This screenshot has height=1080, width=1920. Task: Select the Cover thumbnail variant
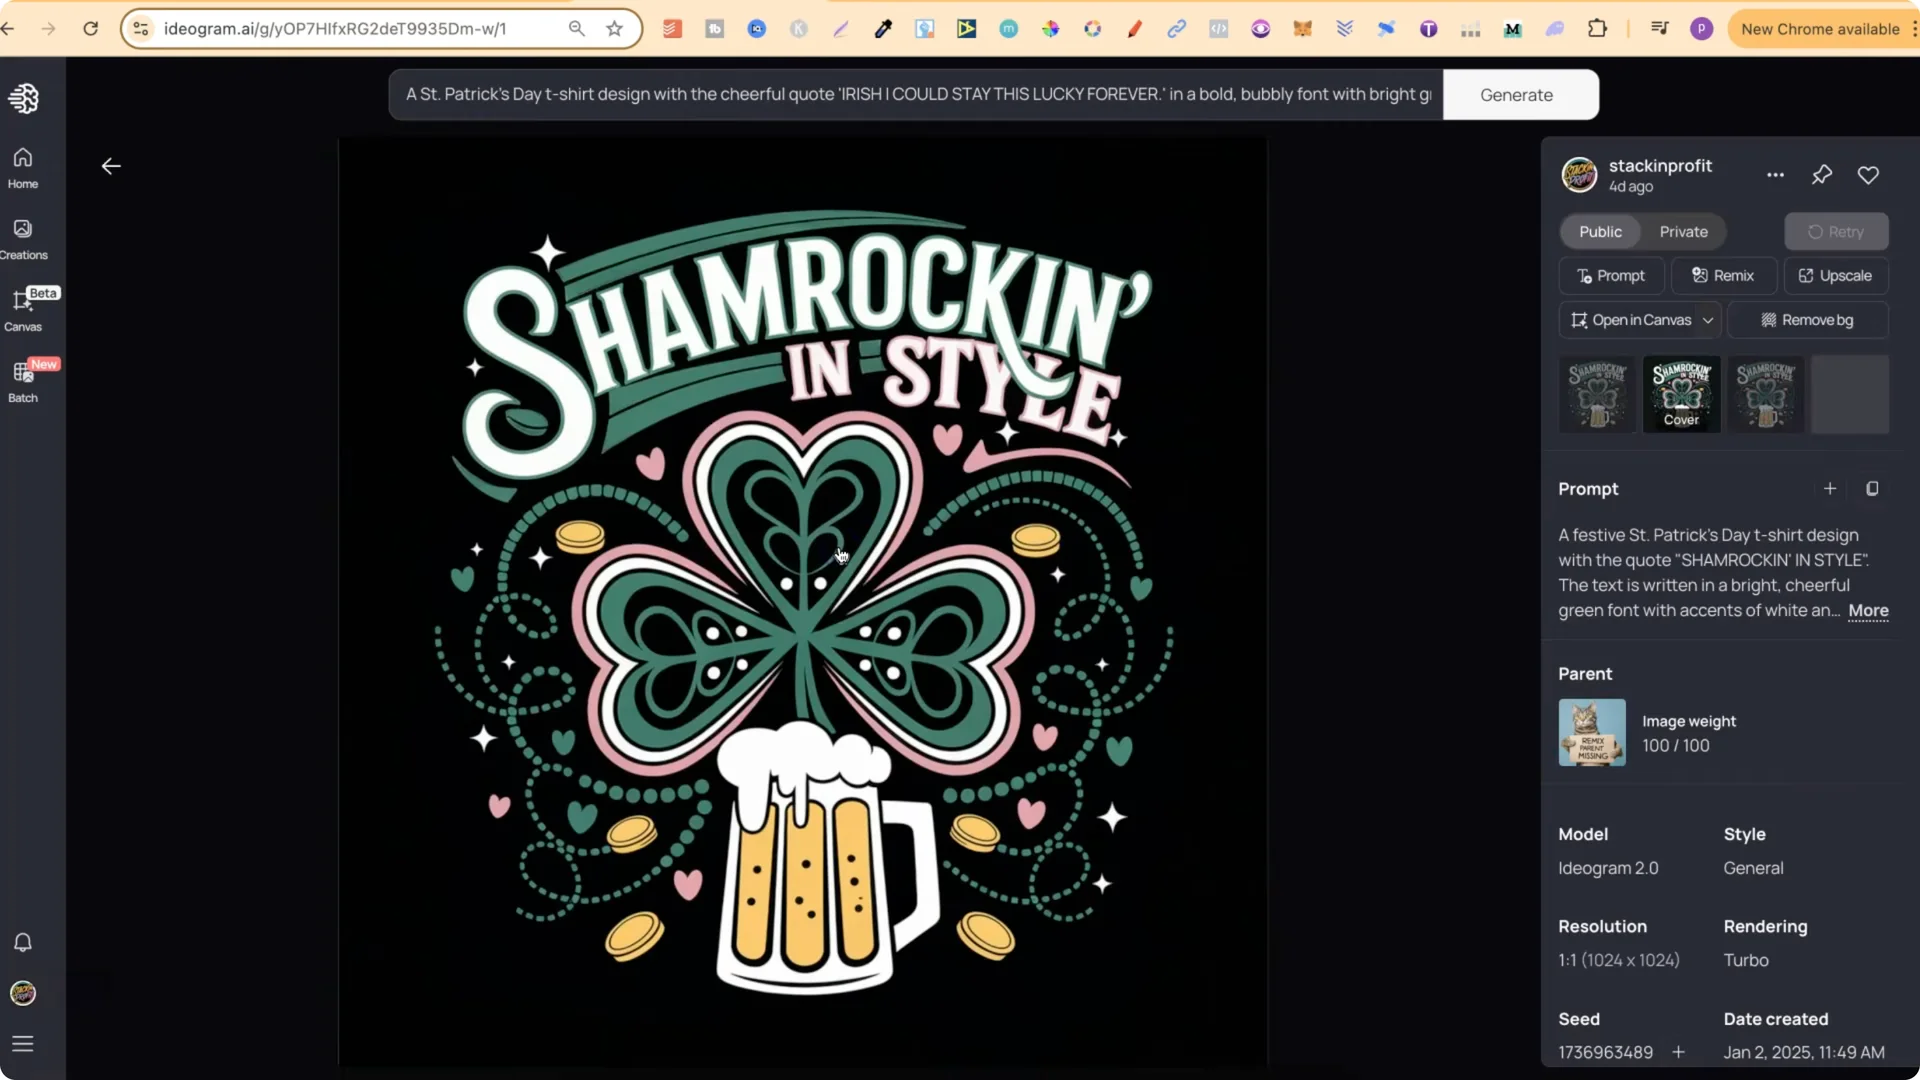pyautogui.click(x=1681, y=394)
